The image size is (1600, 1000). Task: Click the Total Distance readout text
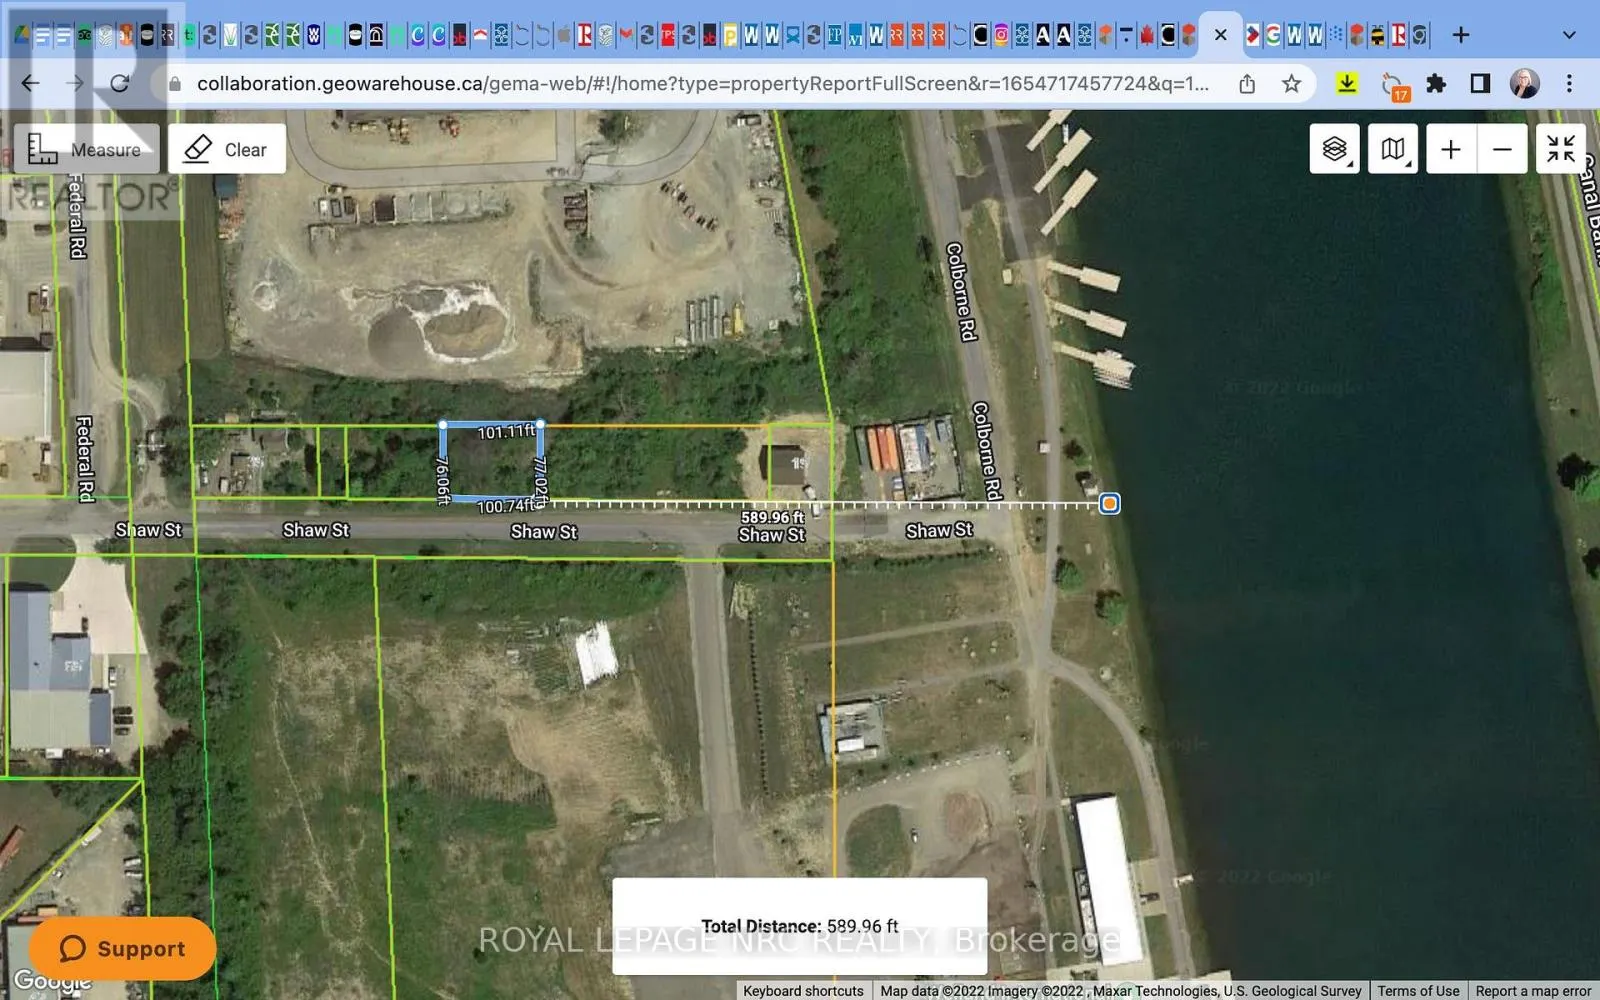(799, 926)
